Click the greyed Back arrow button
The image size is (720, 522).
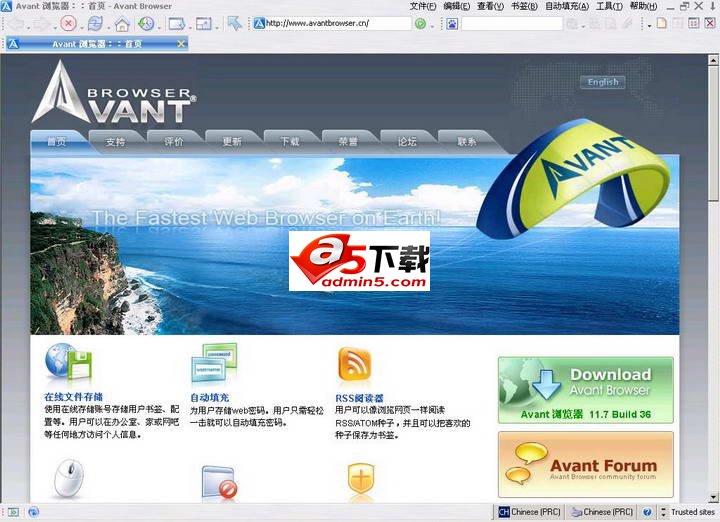(x=16, y=23)
